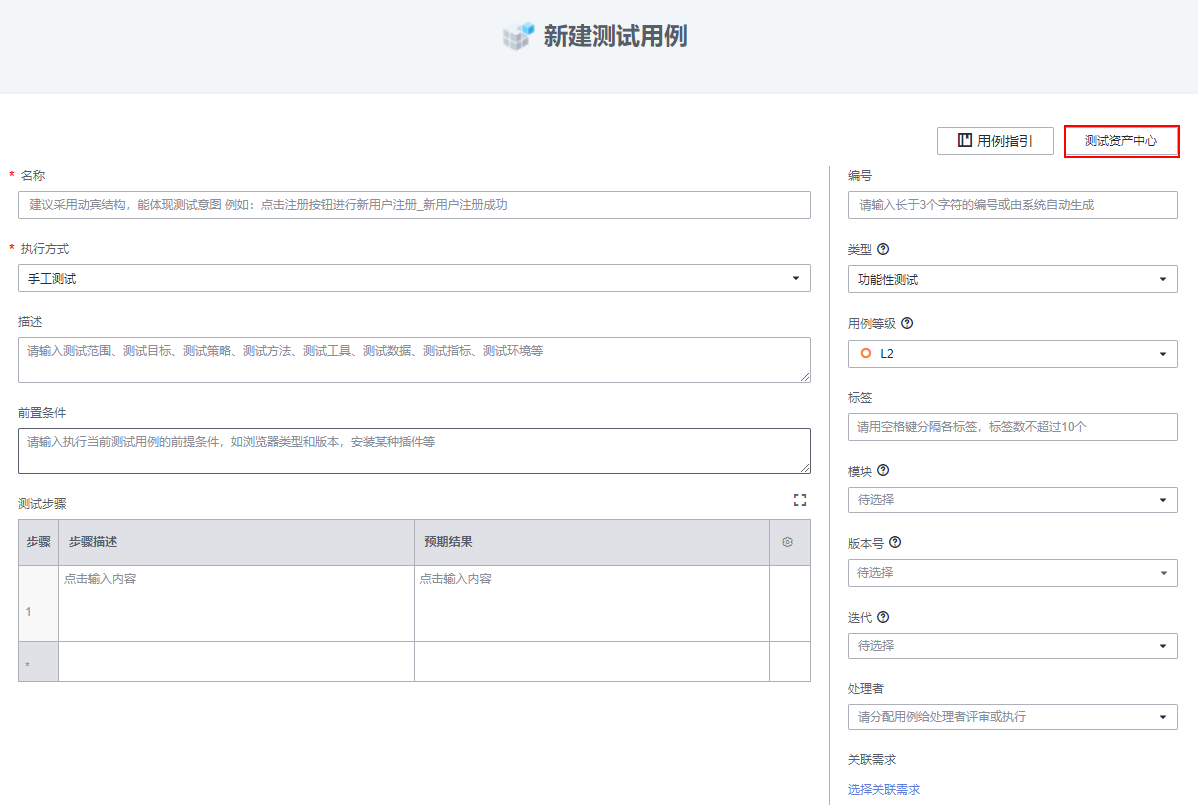
Task: Click the help icon beside 模块 label
Action: click(x=883, y=471)
